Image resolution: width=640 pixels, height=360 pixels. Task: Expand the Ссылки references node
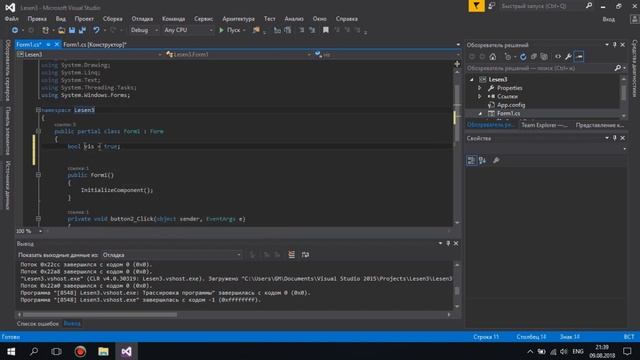click(480, 97)
